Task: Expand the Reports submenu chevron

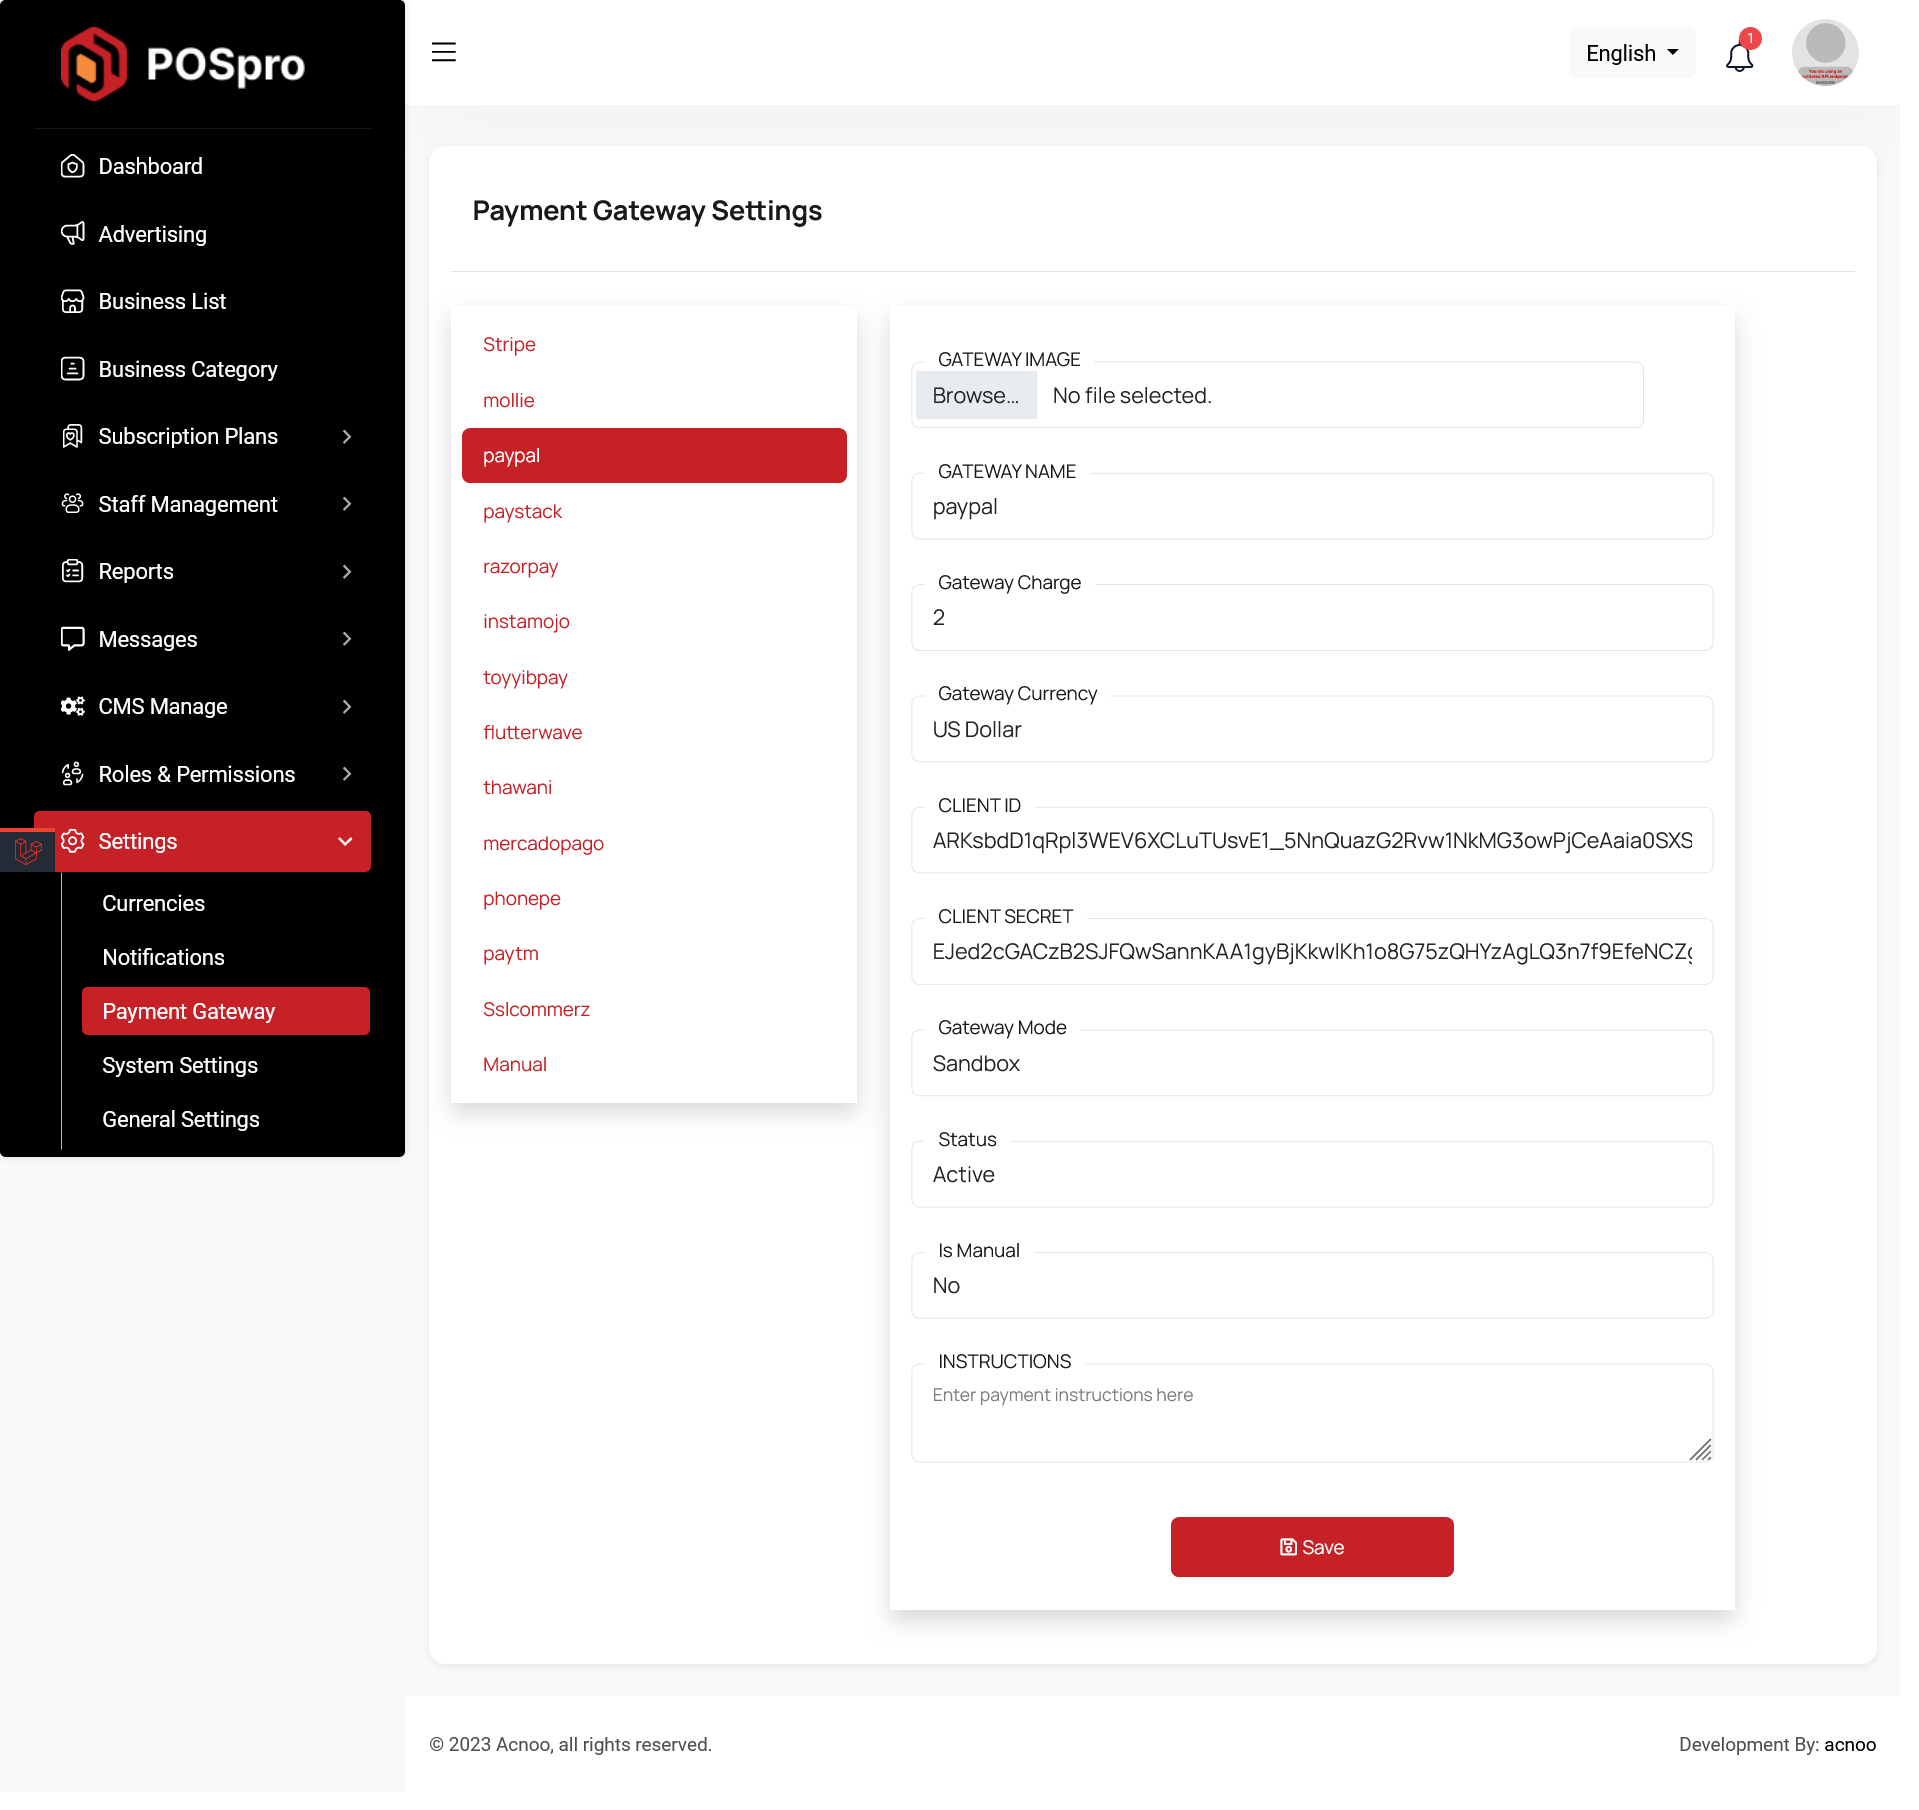Action: [346, 571]
